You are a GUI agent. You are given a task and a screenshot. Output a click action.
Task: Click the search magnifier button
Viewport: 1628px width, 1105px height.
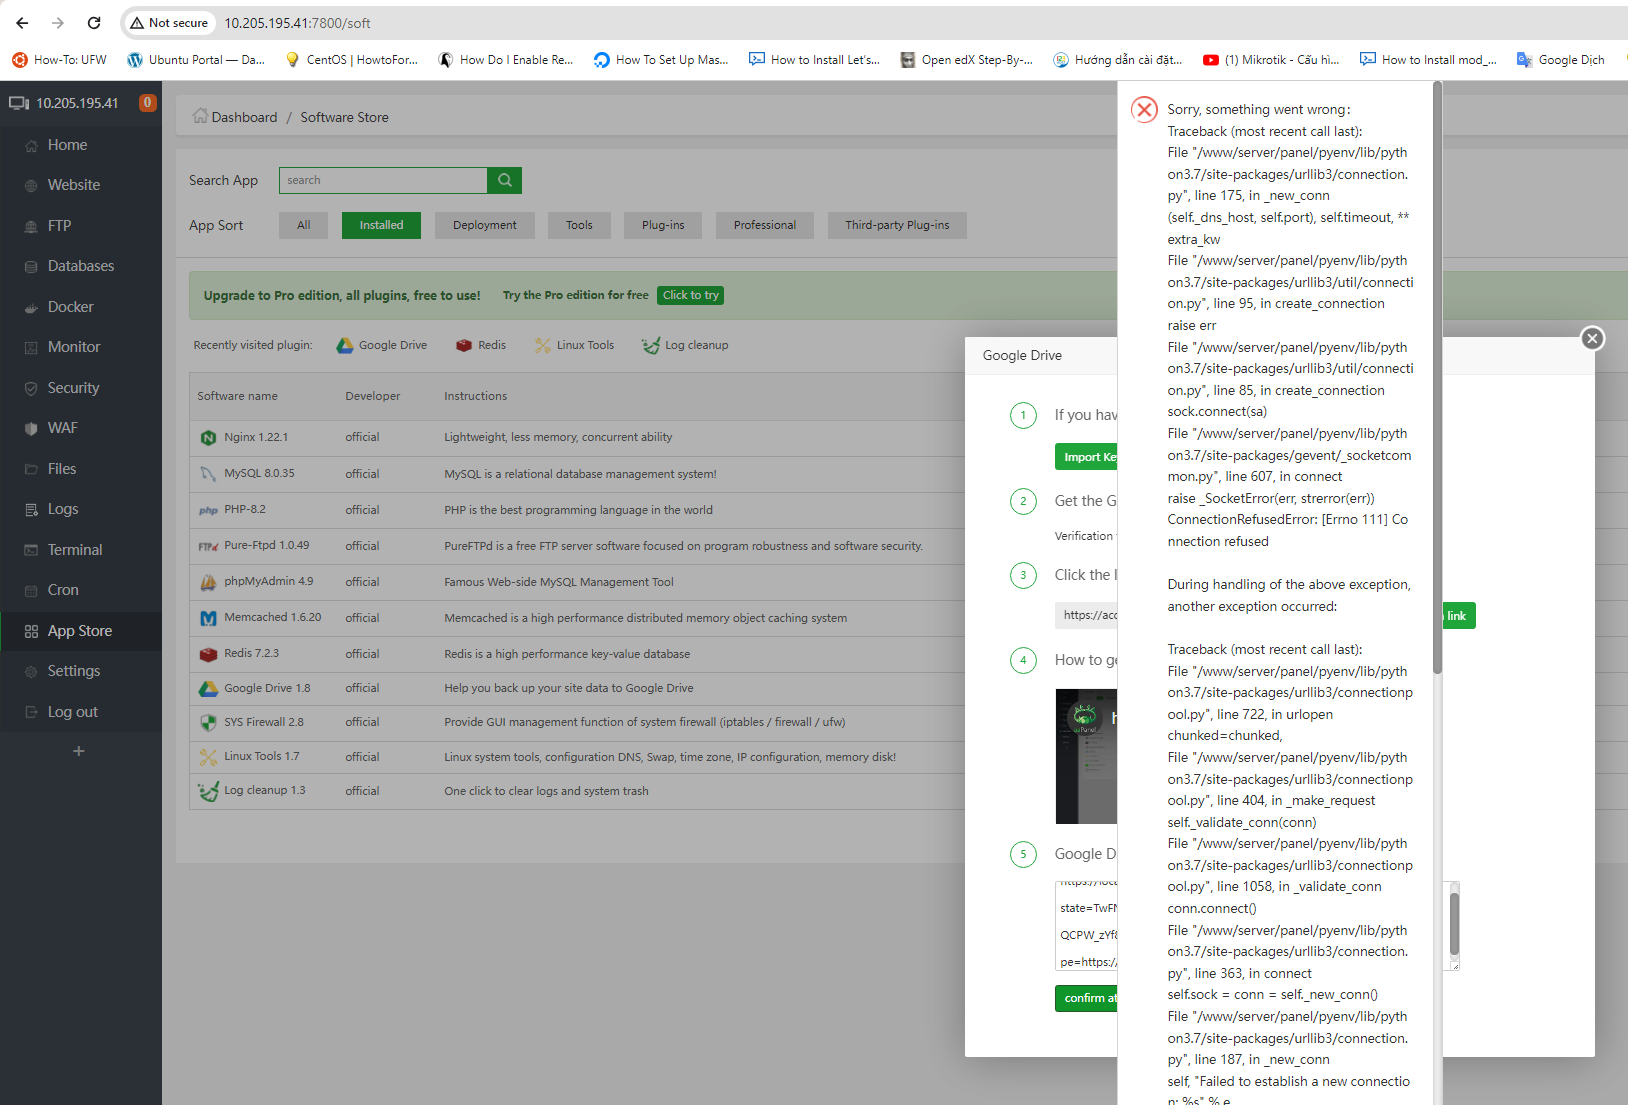tap(505, 180)
